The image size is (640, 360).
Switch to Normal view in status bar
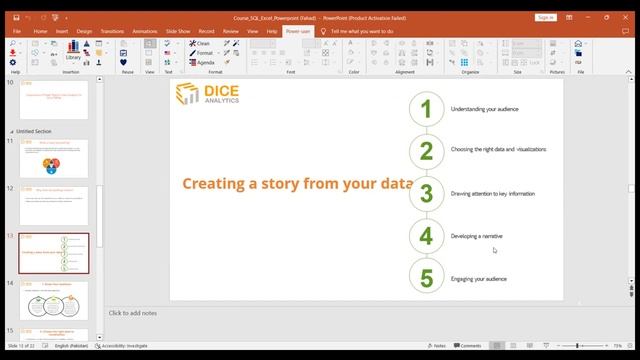[x=497, y=346]
